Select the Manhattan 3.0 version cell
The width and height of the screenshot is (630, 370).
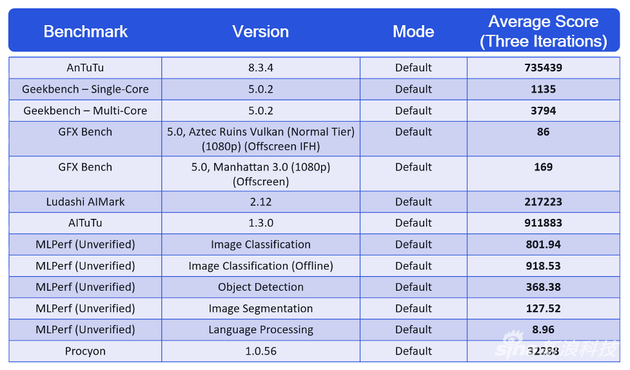click(x=261, y=174)
